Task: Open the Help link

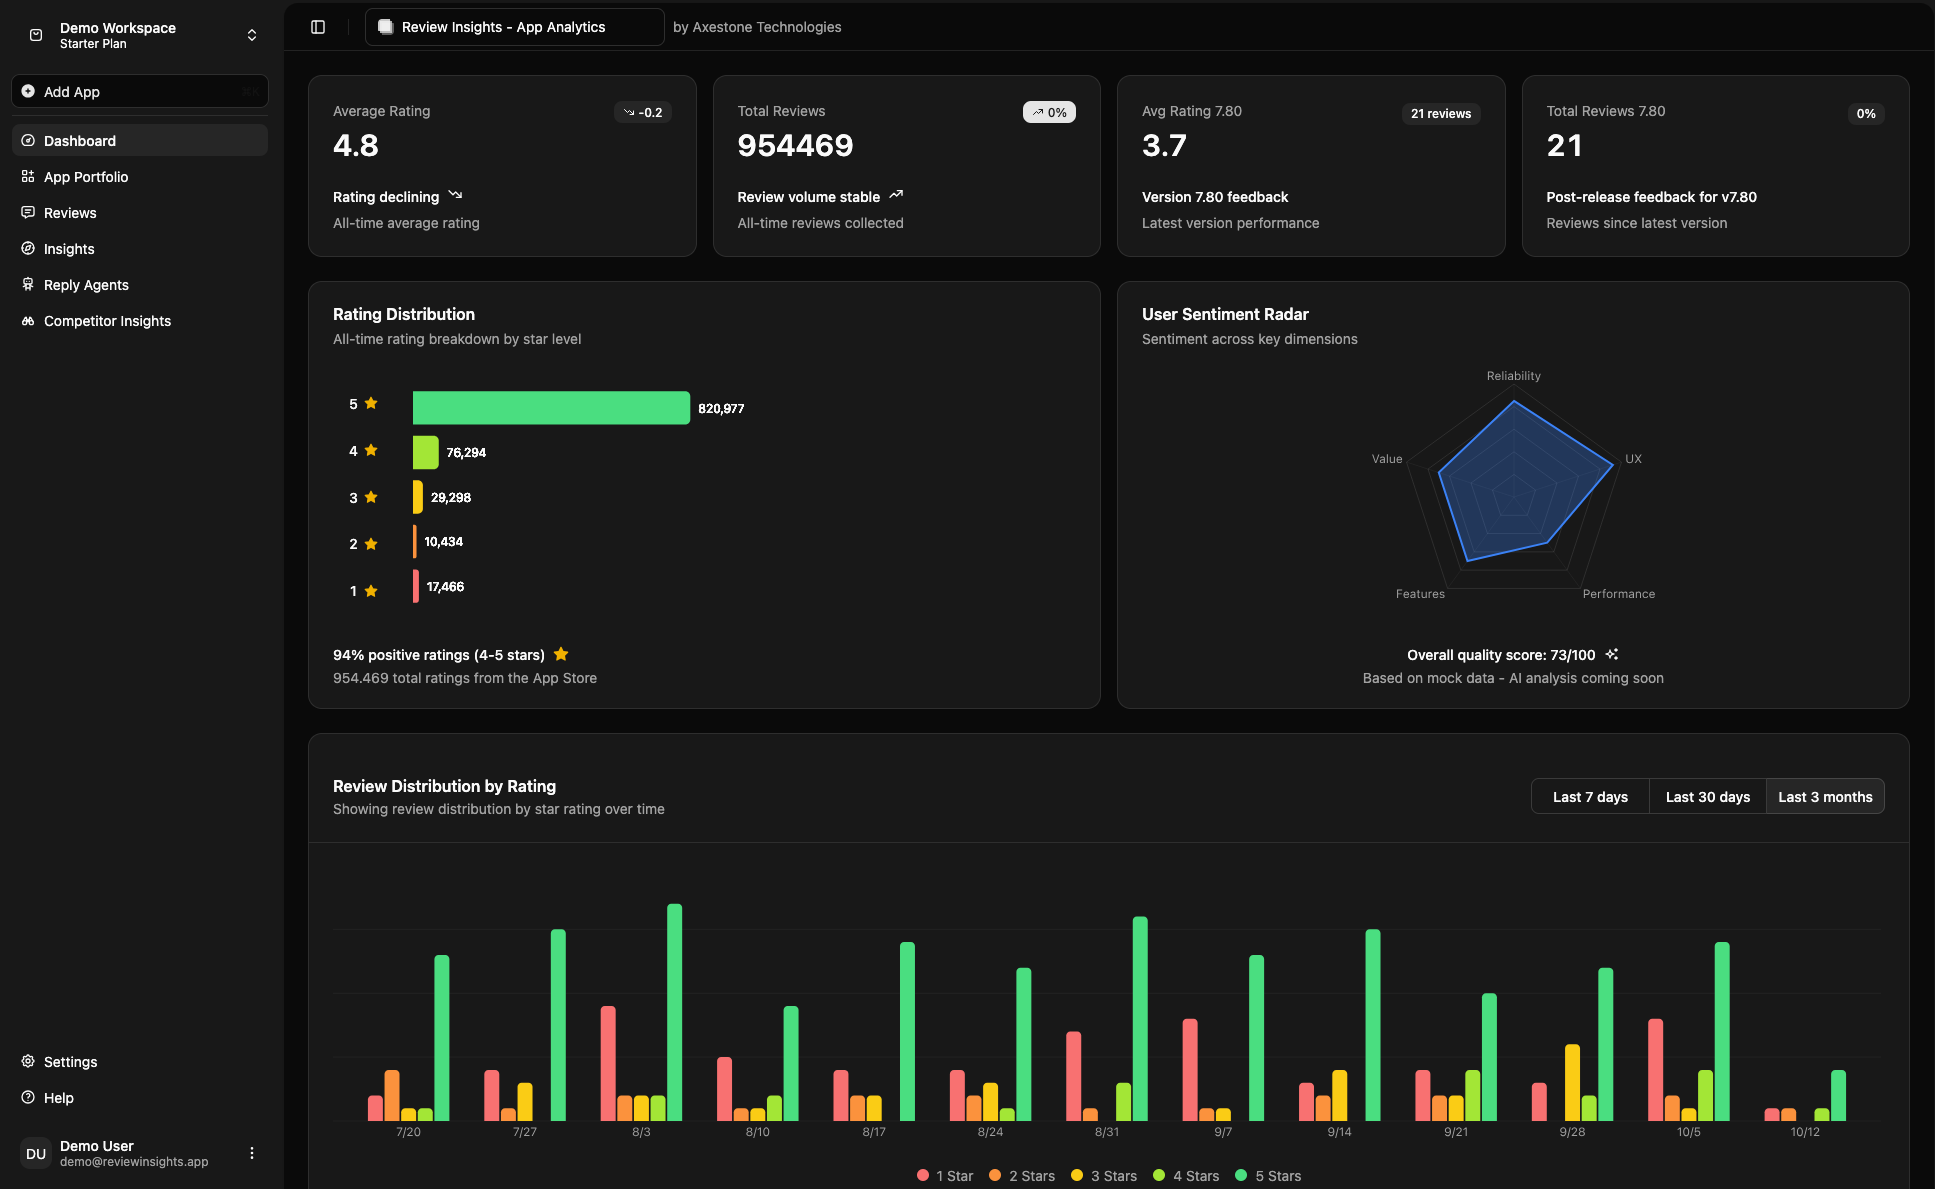Action: (58, 1097)
